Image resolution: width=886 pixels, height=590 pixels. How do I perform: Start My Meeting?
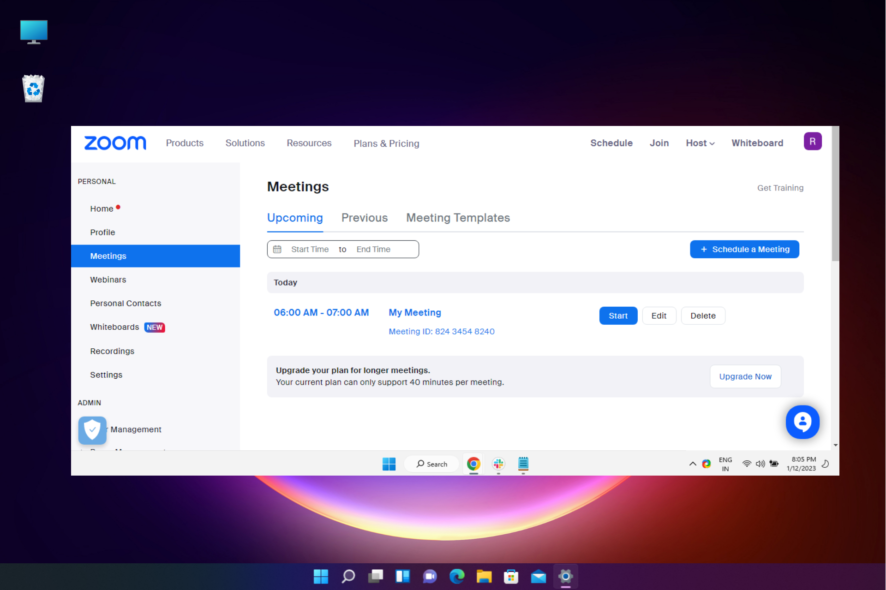[618, 316]
